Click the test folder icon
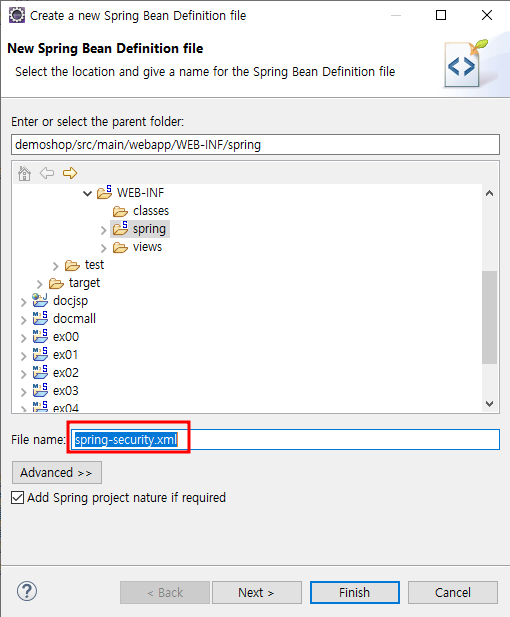Viewport: 510px width, 617px height. tap(72, 266)
